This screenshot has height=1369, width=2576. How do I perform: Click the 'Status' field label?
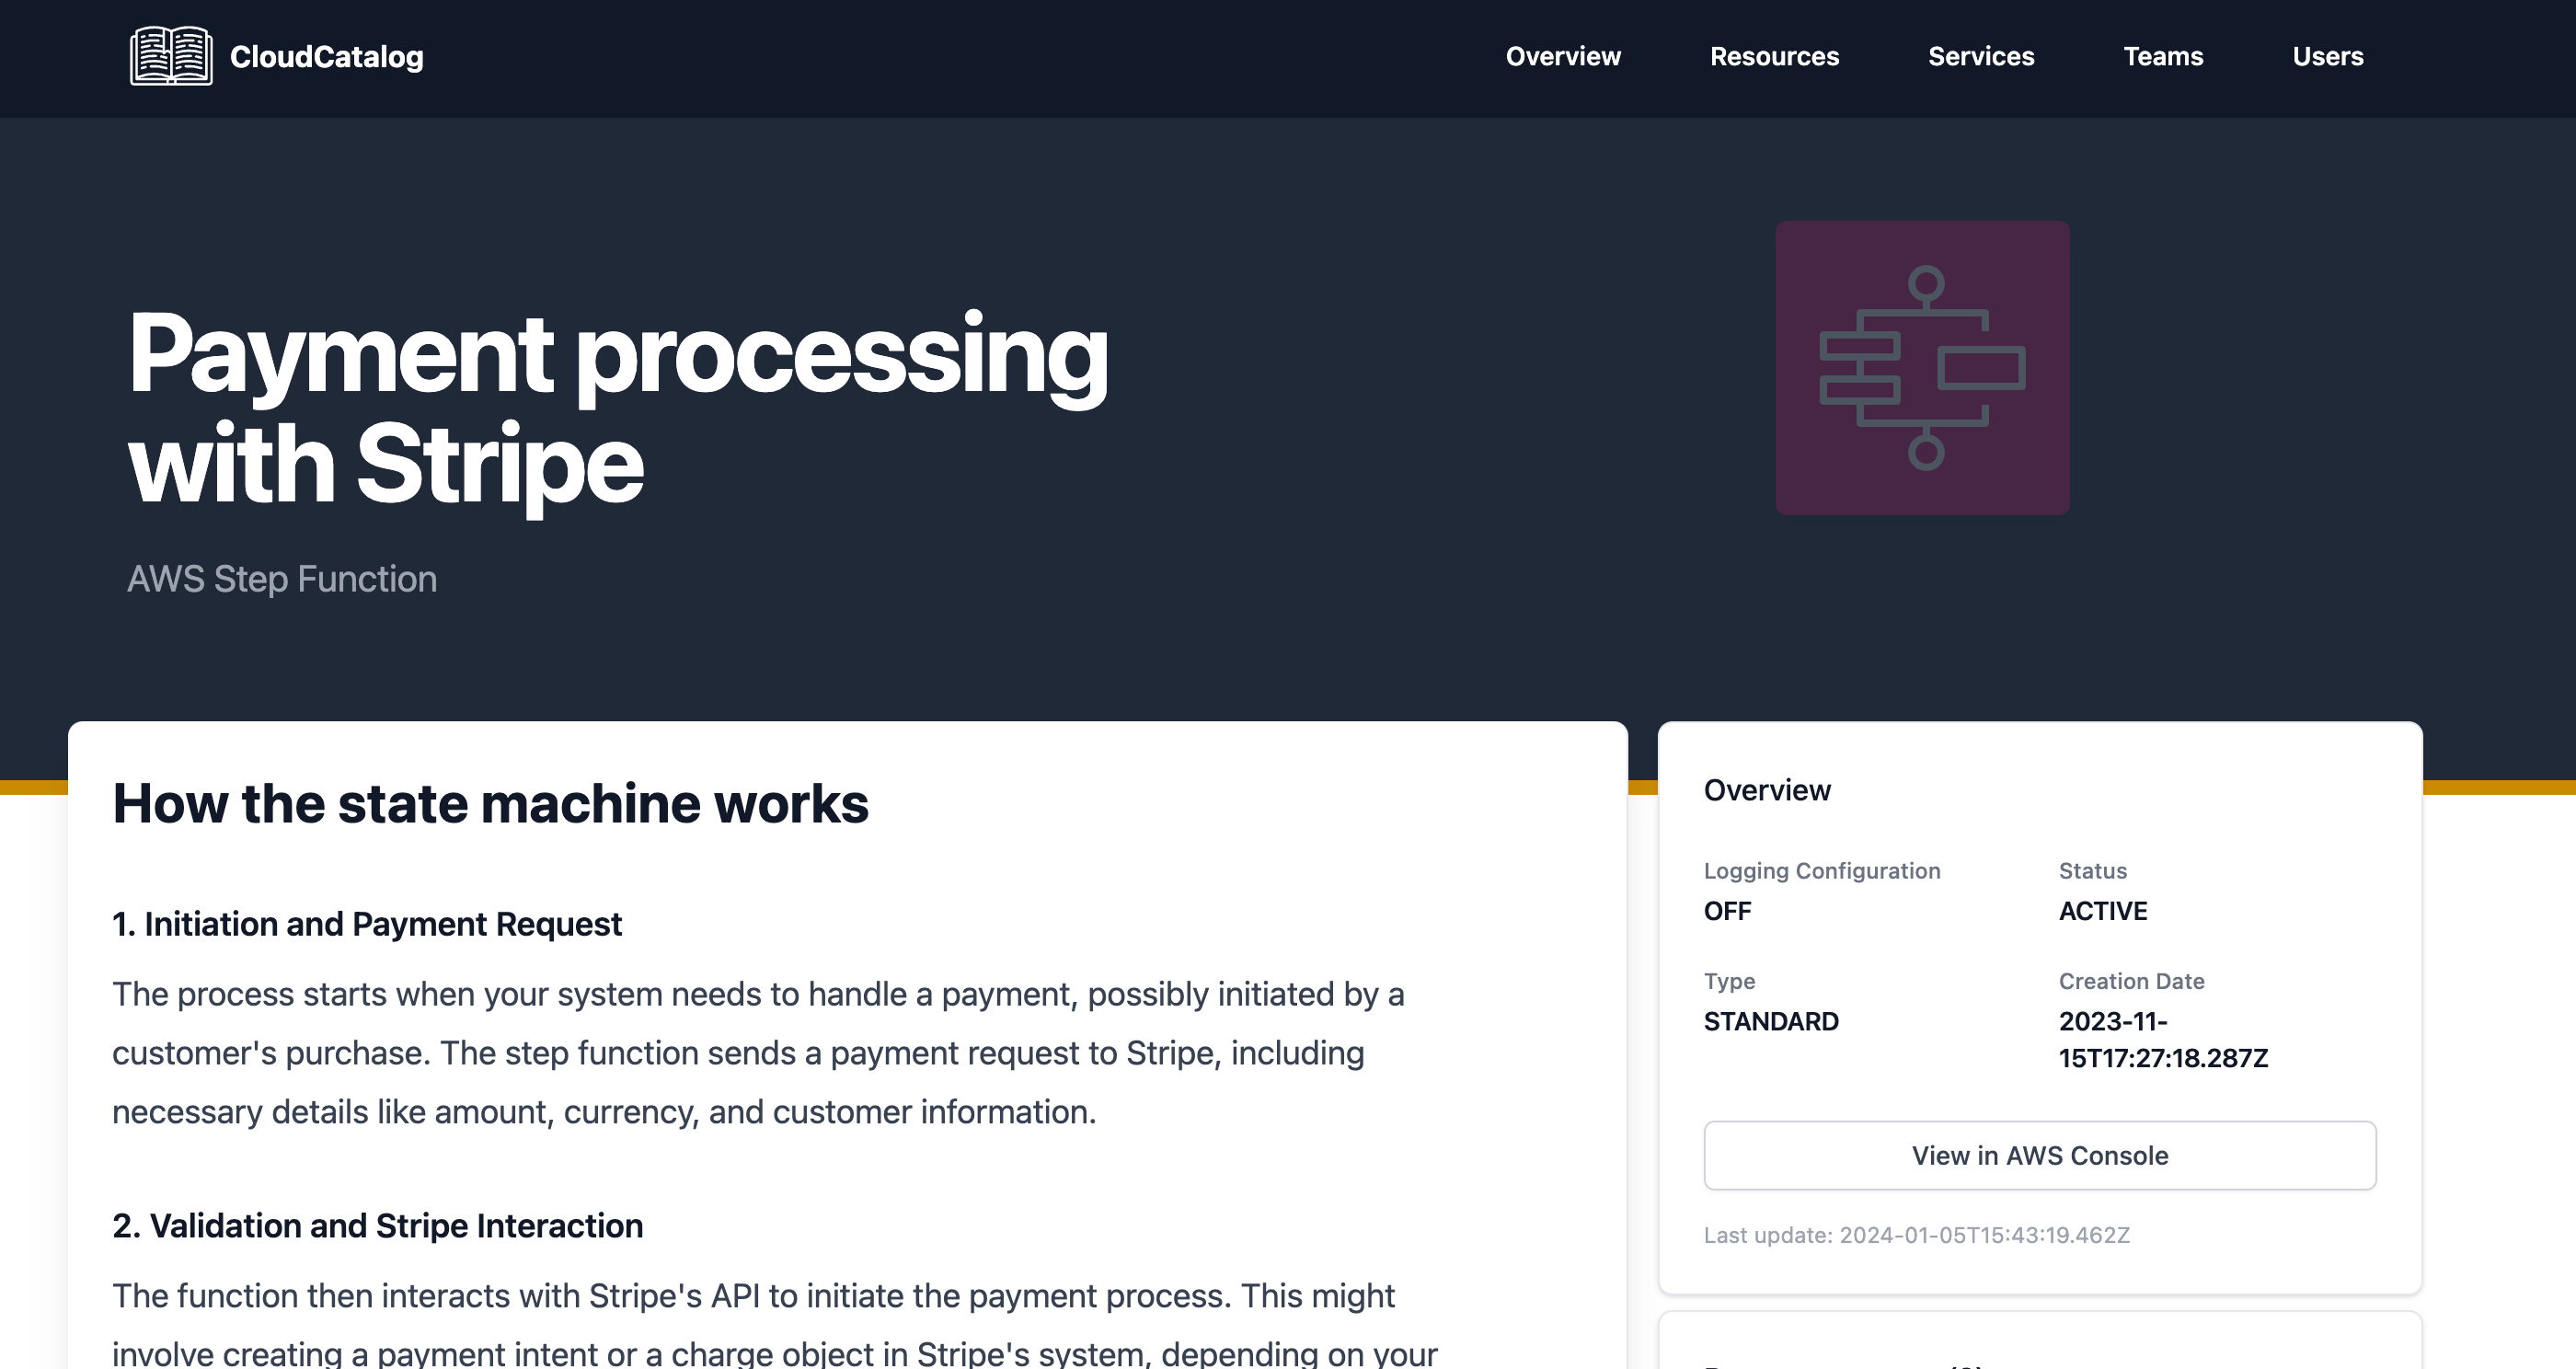[2092, 871]
